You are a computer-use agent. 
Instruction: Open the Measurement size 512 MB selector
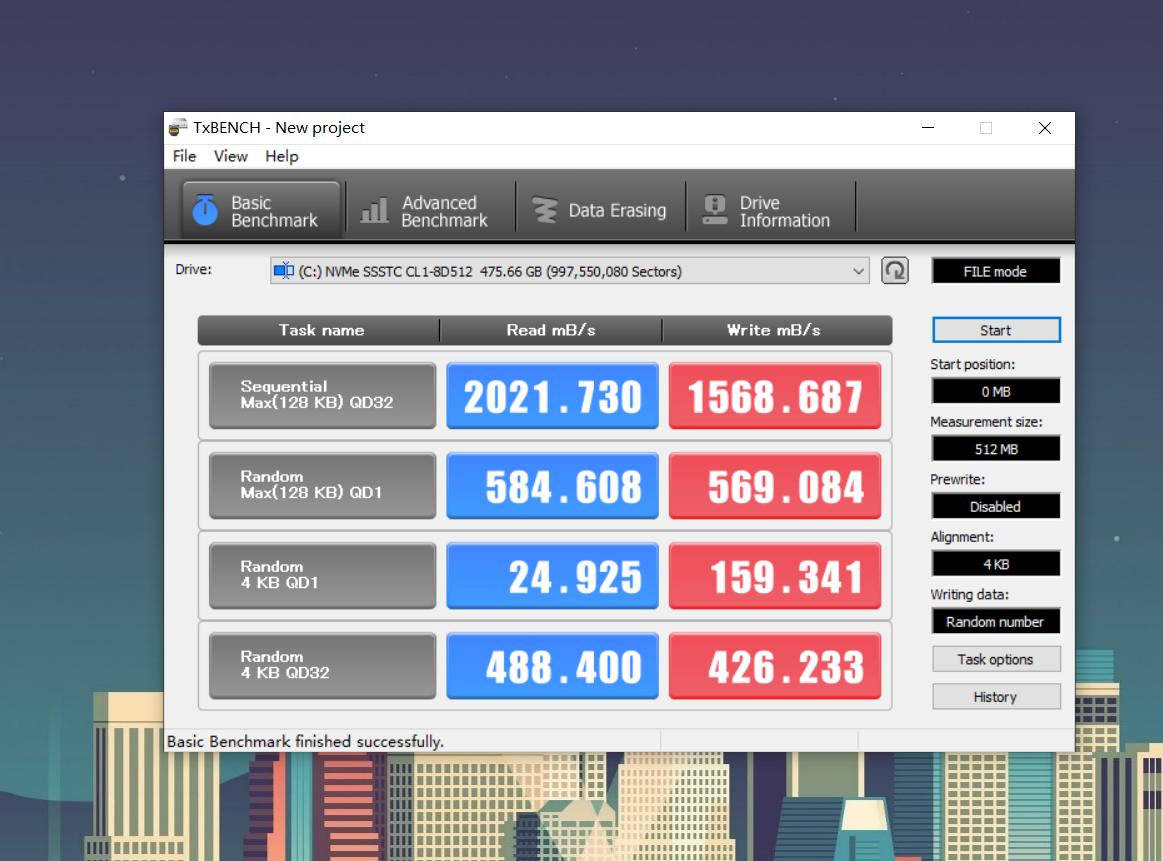(995, 449)
